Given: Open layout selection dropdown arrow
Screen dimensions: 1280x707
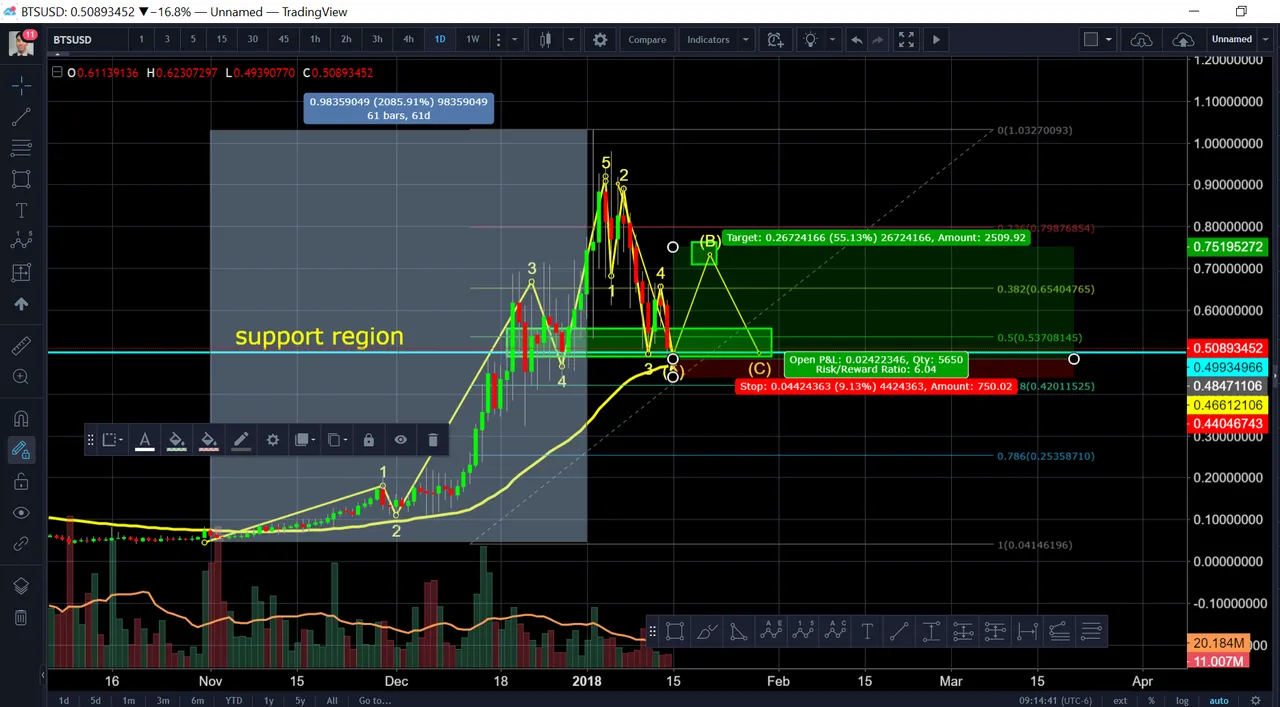Looking at the screenshot, I should pos(1108,40).
